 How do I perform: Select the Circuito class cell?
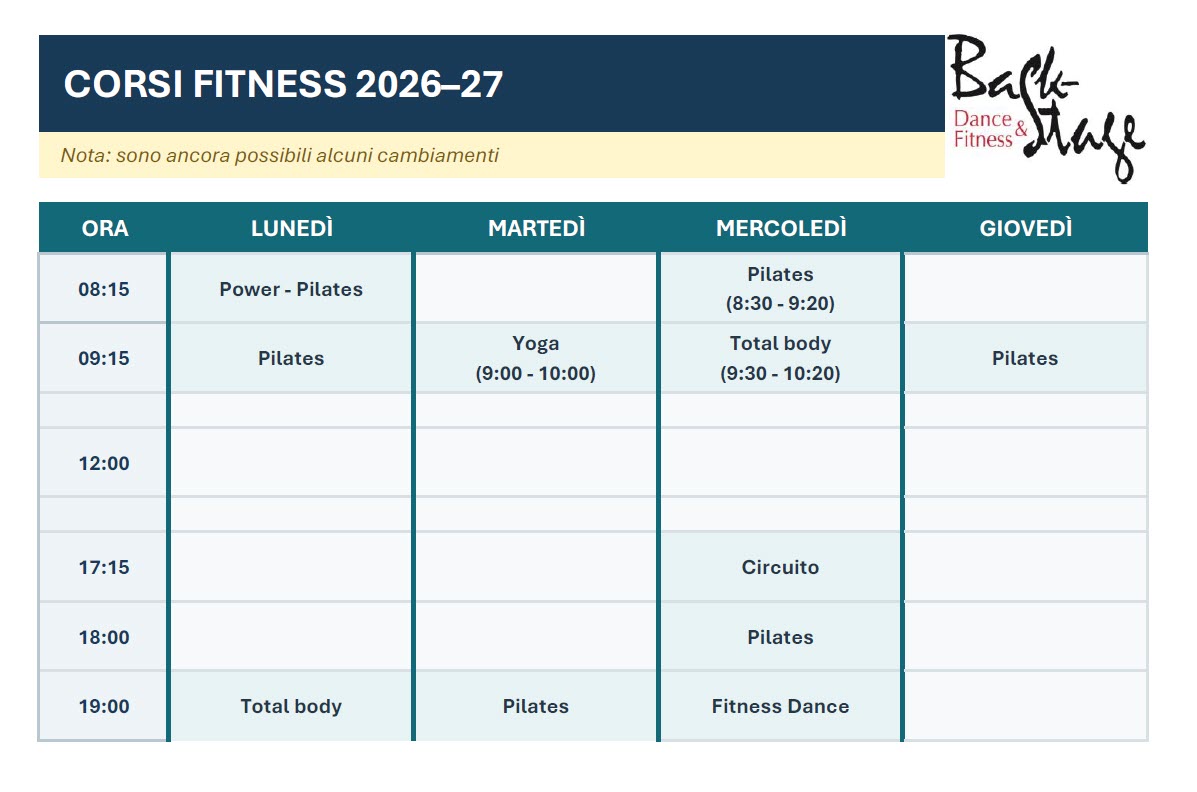point(780,567)
